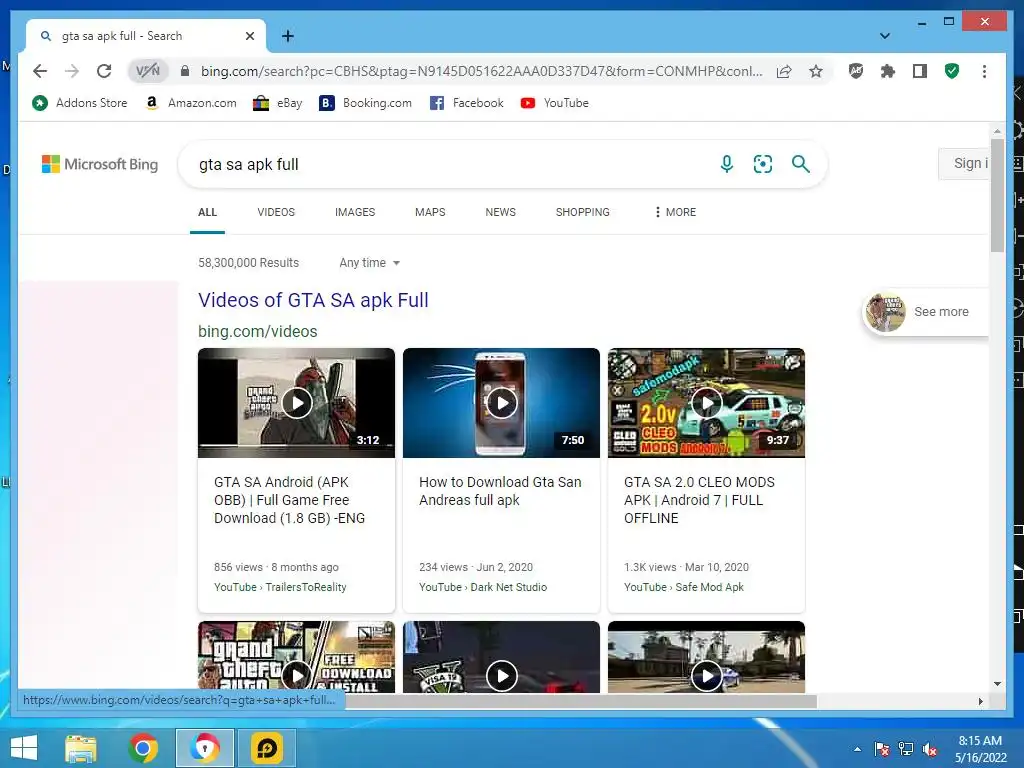Click the vertical scrollbar thumb
The width and height of the screenshot is (1024, 768).
pos(997,195)
